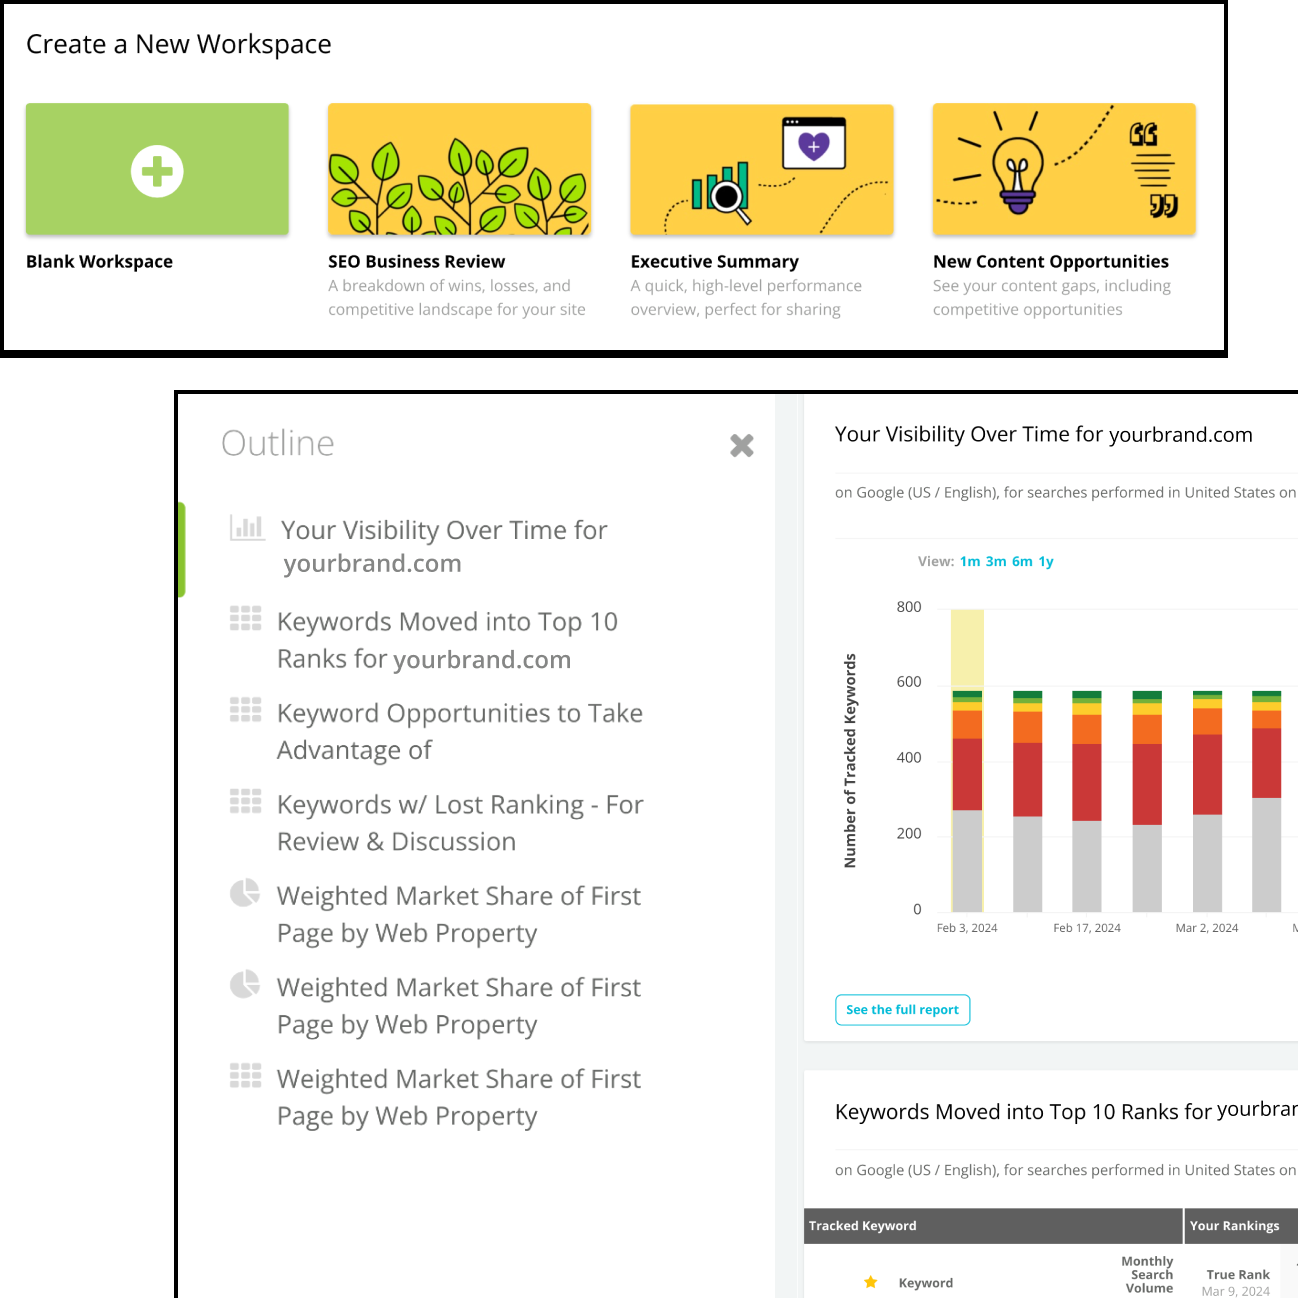Click the table icon beside last Weighted Market Share item

[245, 1075]
